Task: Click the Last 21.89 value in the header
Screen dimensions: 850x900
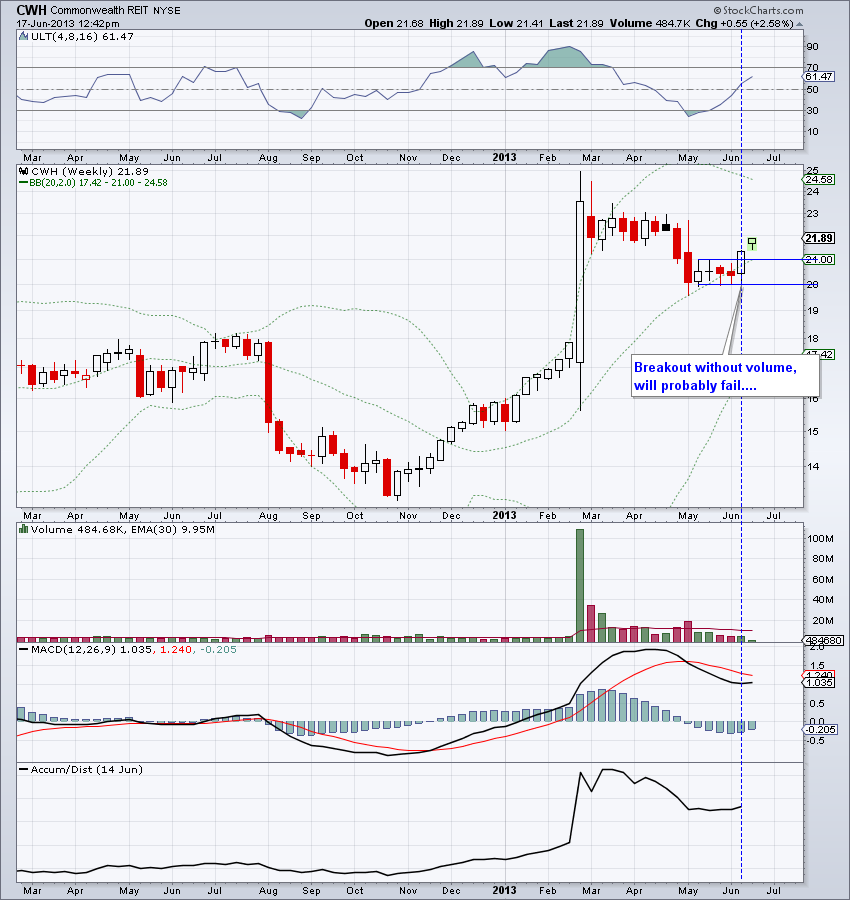Action: pyautogui.click(x=576, y=24)
